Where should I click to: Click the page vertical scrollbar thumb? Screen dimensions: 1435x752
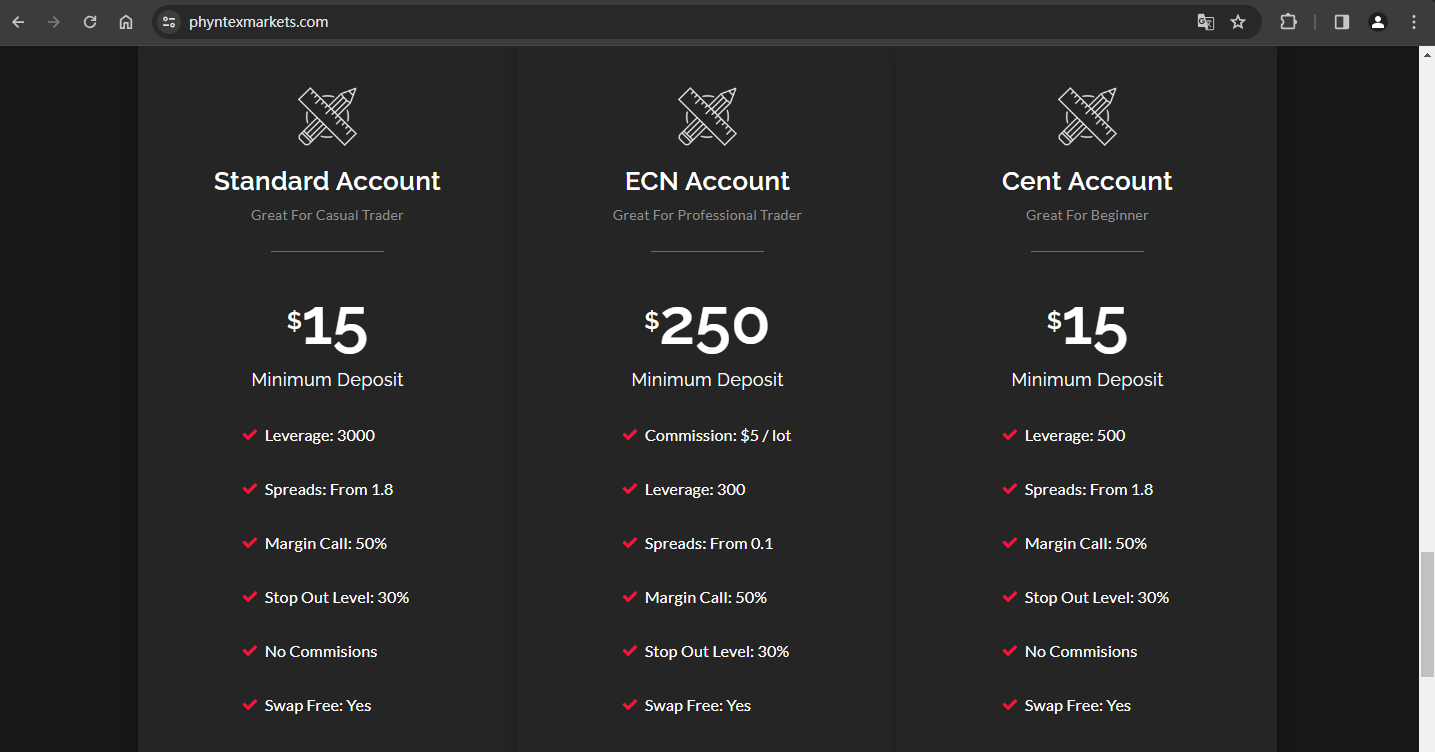click(1426, 615)
